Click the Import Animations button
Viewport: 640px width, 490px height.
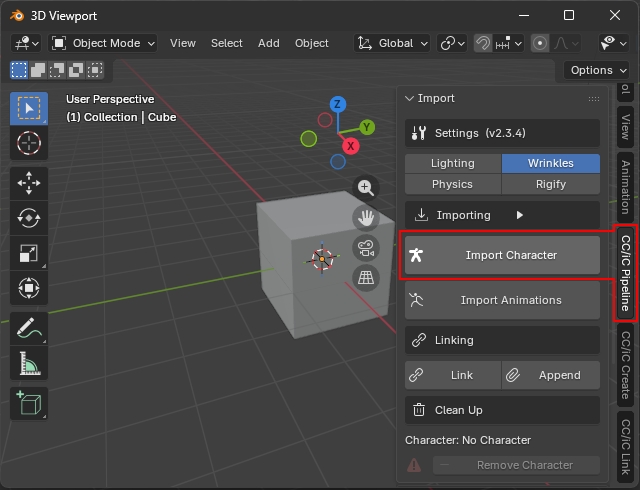(502, 300)
